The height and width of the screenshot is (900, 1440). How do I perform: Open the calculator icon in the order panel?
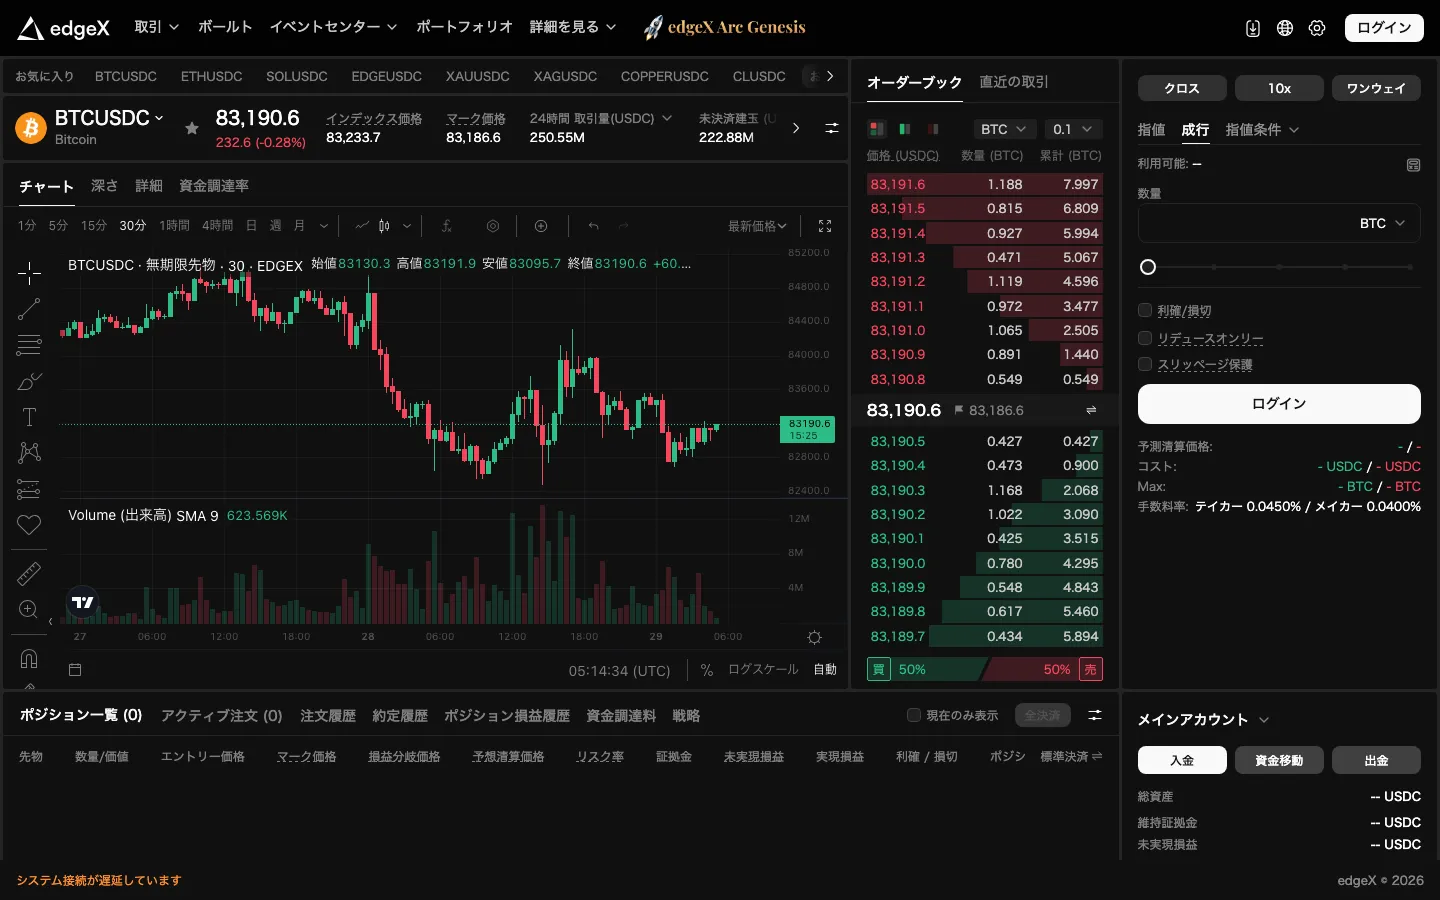tap(1413, 165)
